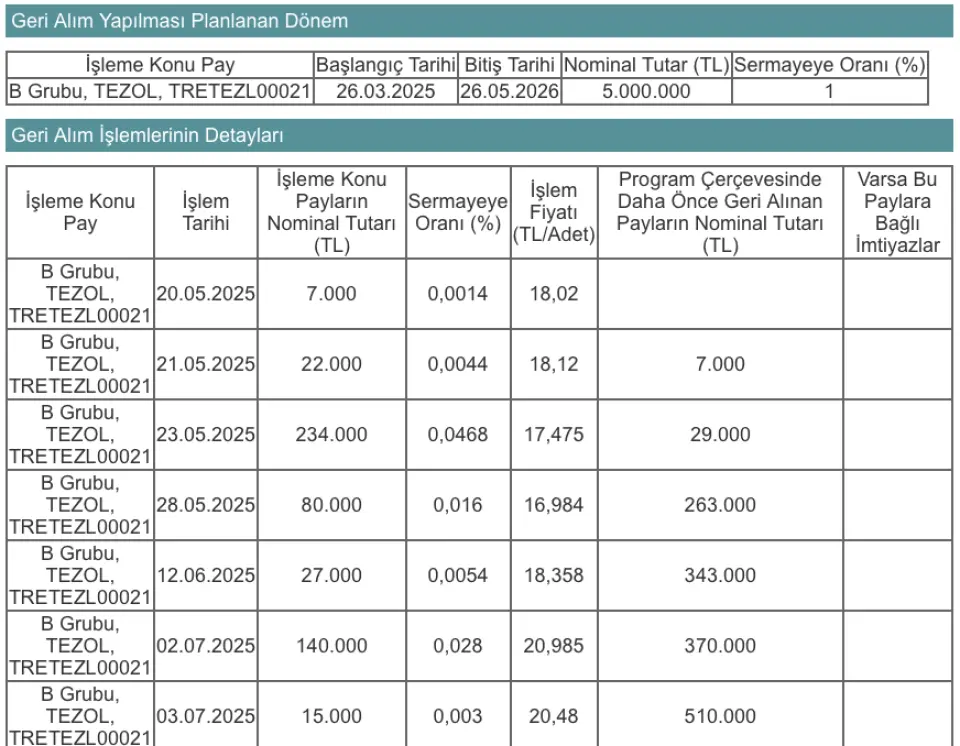Select the previously repurchased amount 343.000
This screenshot has height=746, width=960.
point(720,576)
